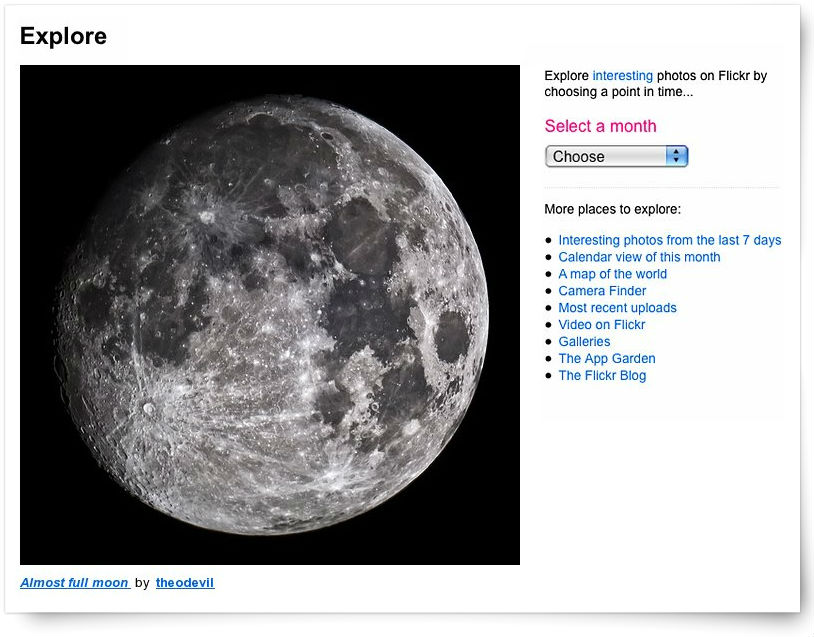Click the 'choosing a point in time...' text
The image size is (814, 637).
tap(618, 92)
